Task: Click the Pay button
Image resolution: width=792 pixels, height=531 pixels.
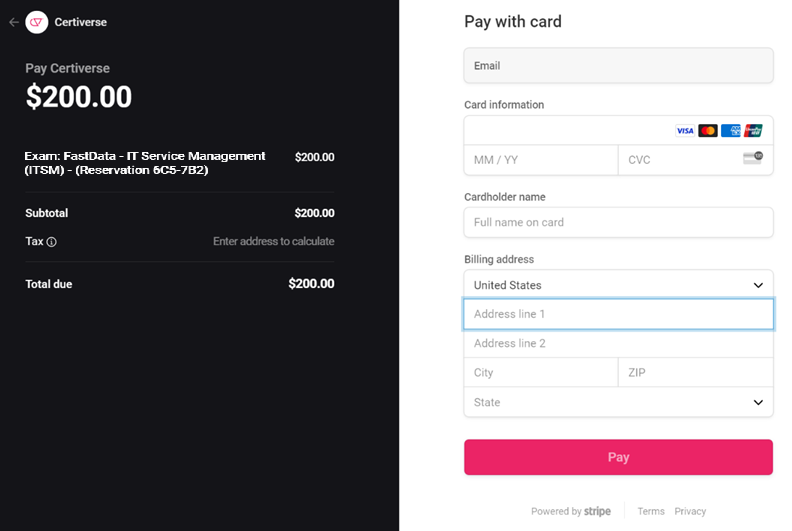Action: pyautogui.click(x=618, y=457)
